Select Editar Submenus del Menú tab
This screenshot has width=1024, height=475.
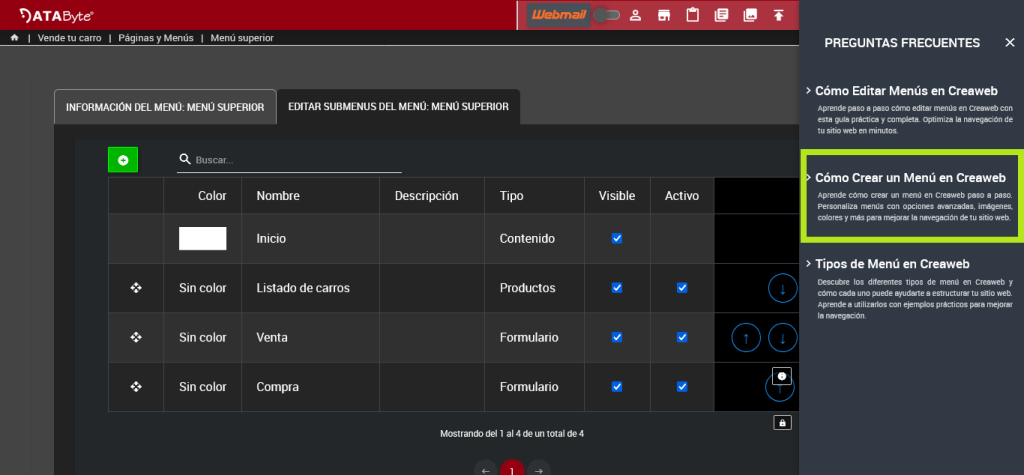click(x=398, y=106)
